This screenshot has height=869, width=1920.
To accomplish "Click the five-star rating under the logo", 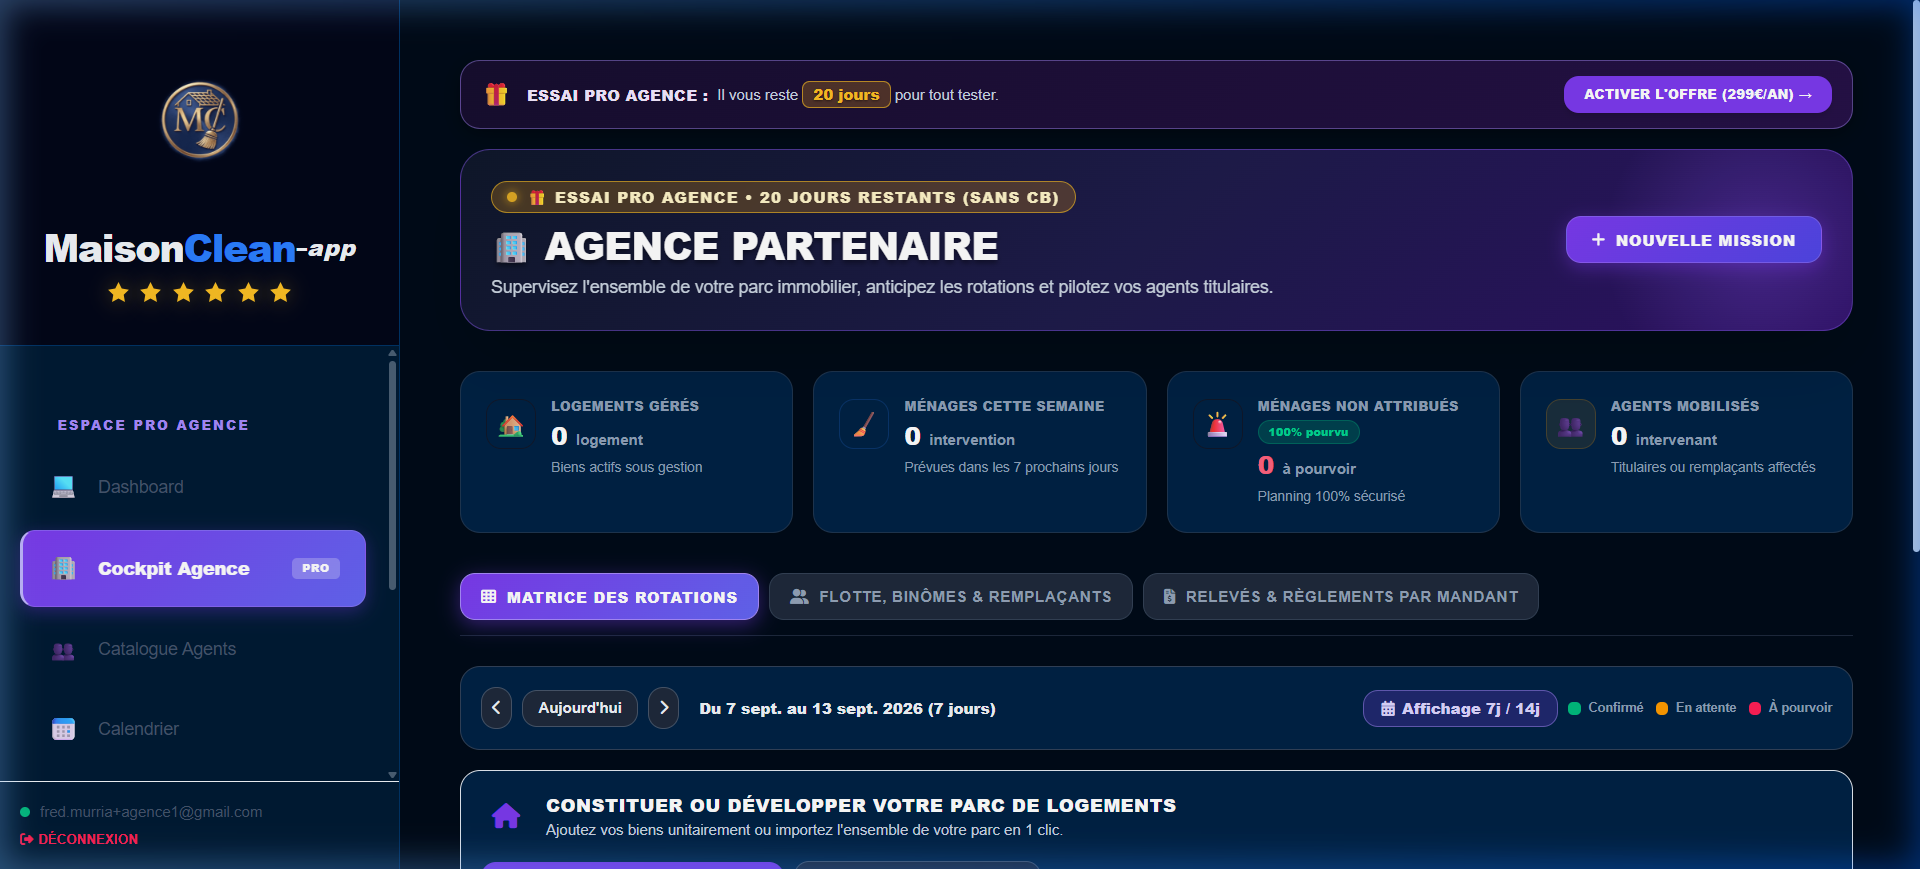I will tap(200, 292).
